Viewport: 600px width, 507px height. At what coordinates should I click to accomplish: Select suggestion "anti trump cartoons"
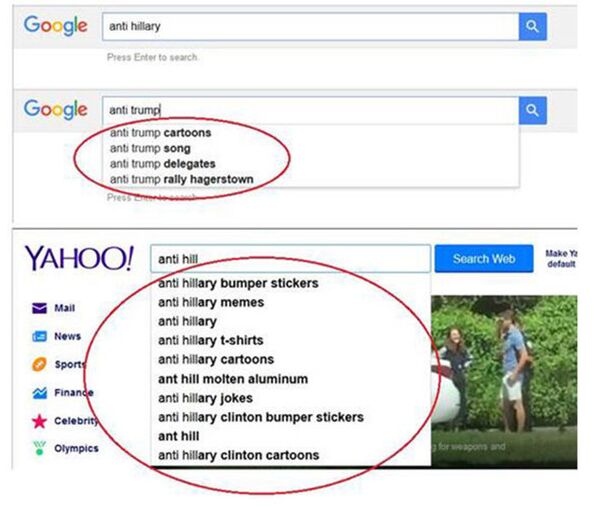tap(160, 133)
